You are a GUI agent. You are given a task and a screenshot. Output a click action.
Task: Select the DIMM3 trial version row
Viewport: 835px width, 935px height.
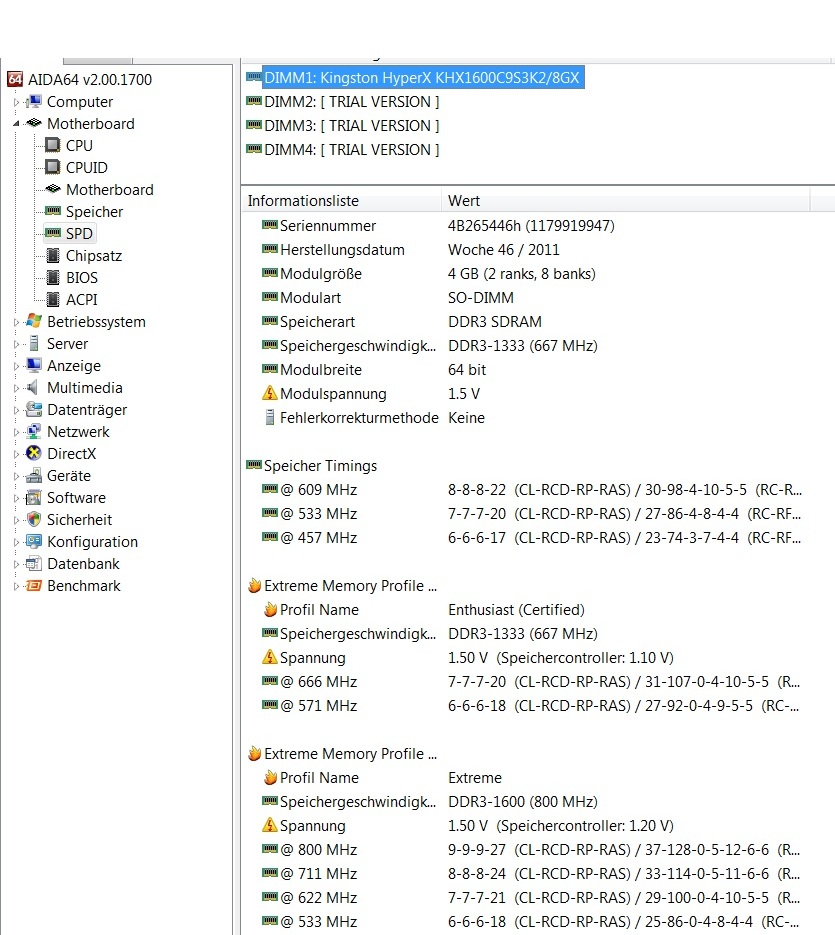352,126
